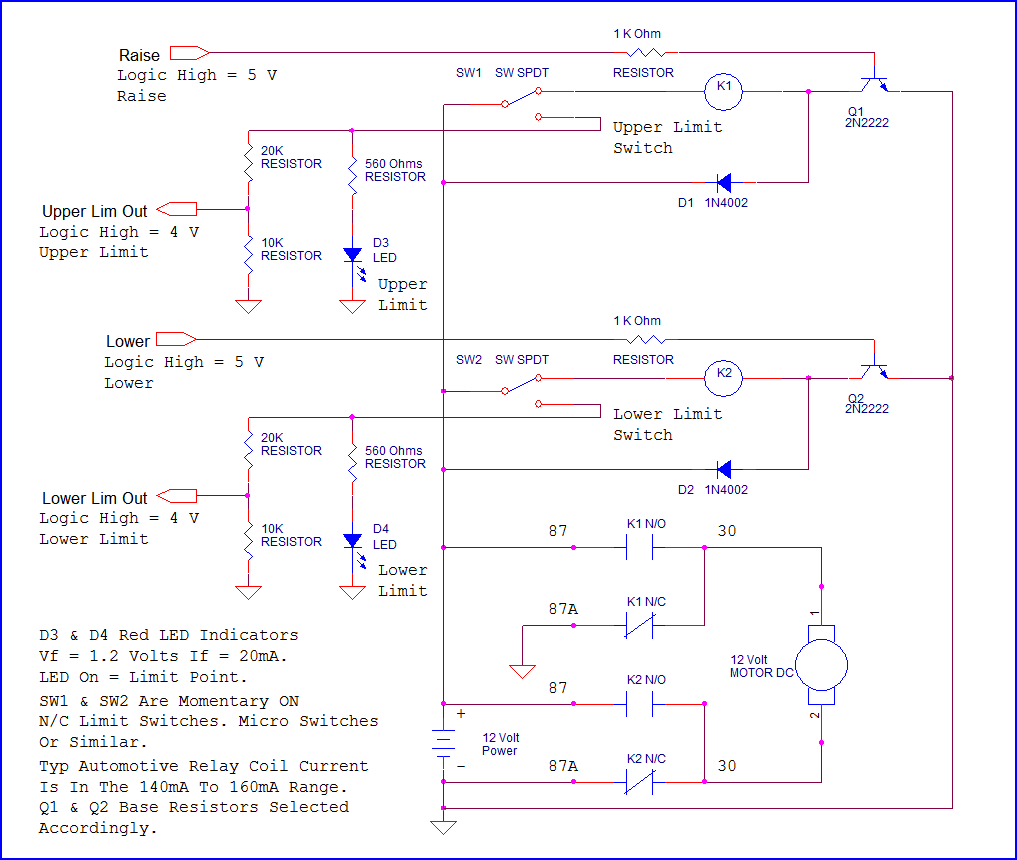The image size is (1017, 860).
Task: Click the '12 Volt Power' label
Action: point(500,744)
